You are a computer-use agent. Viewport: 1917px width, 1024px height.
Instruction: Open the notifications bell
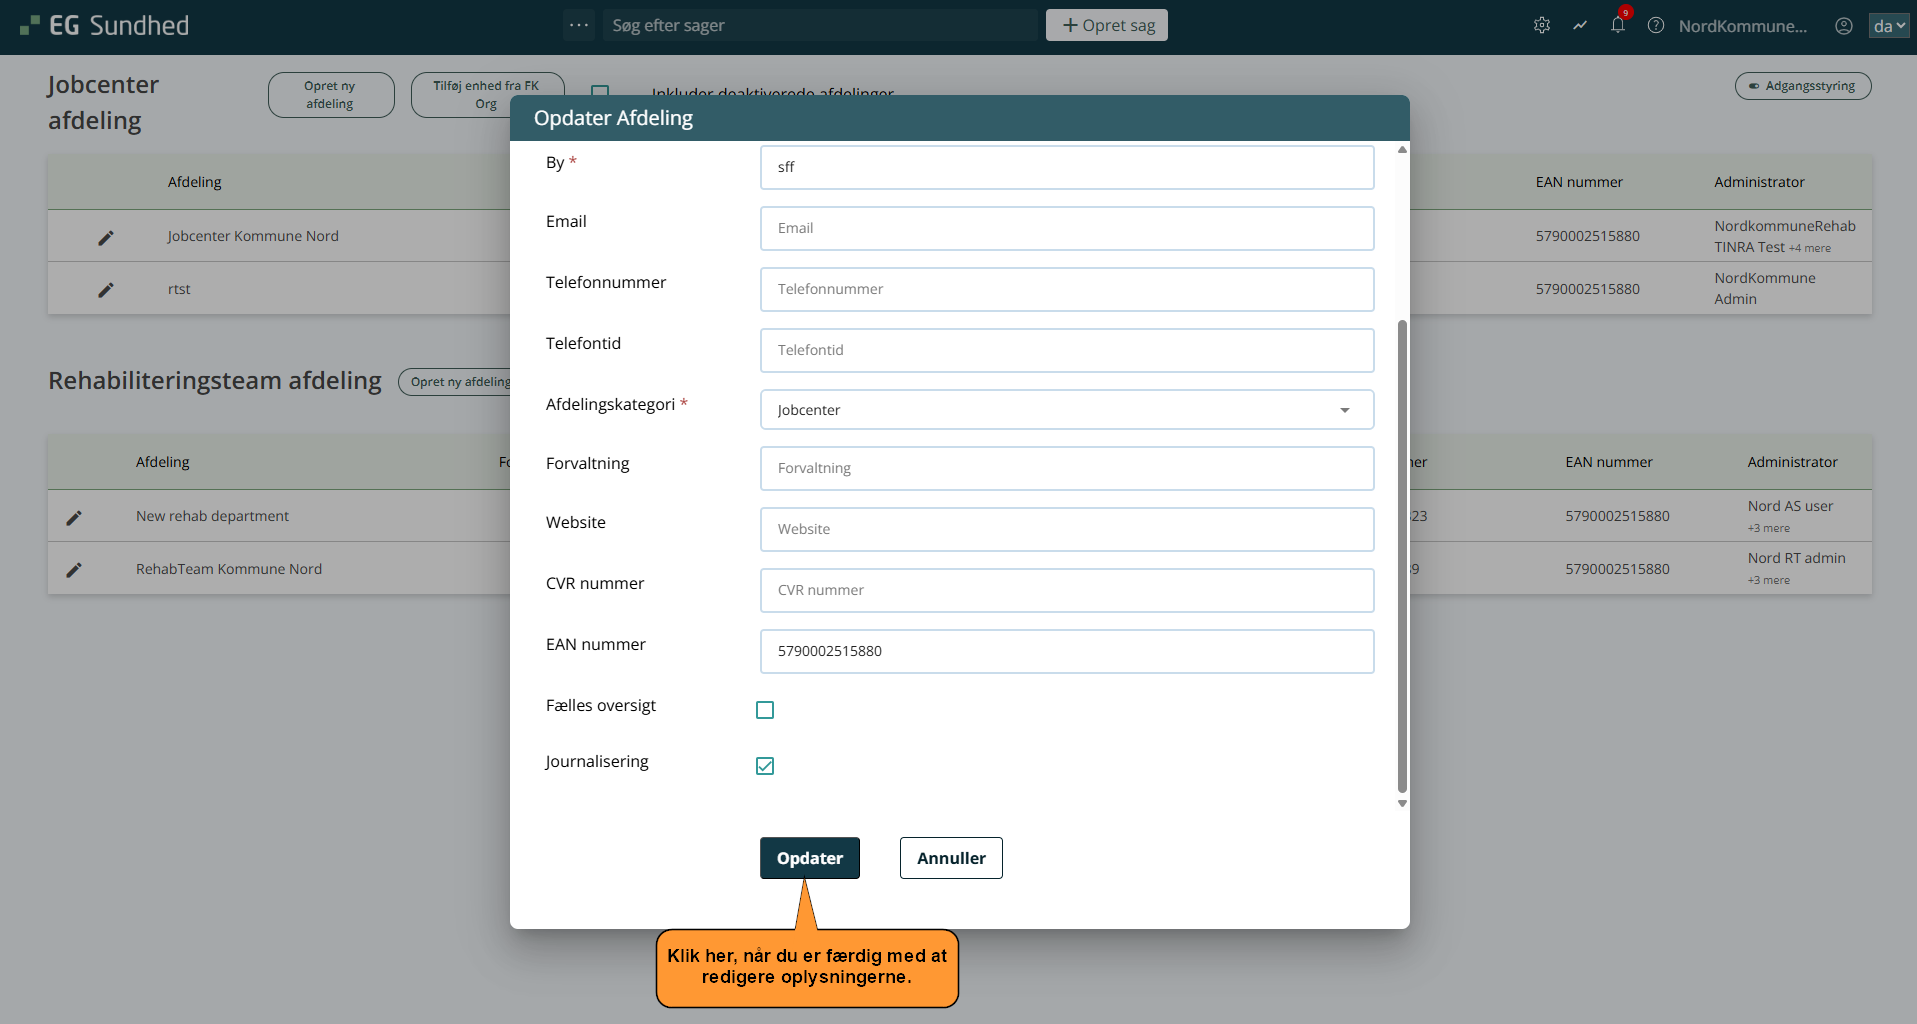click(1617, 26)
